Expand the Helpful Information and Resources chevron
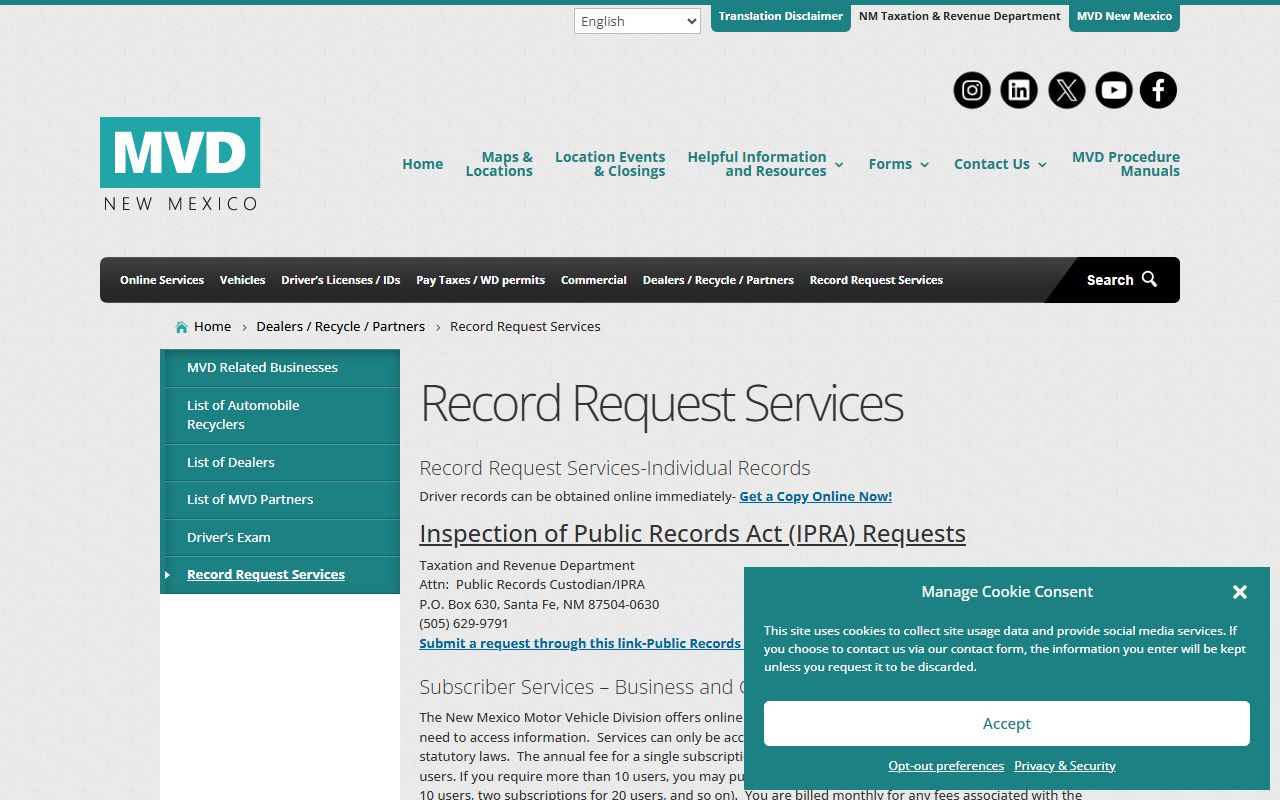The image size is (1280, 800). (839, 165)
